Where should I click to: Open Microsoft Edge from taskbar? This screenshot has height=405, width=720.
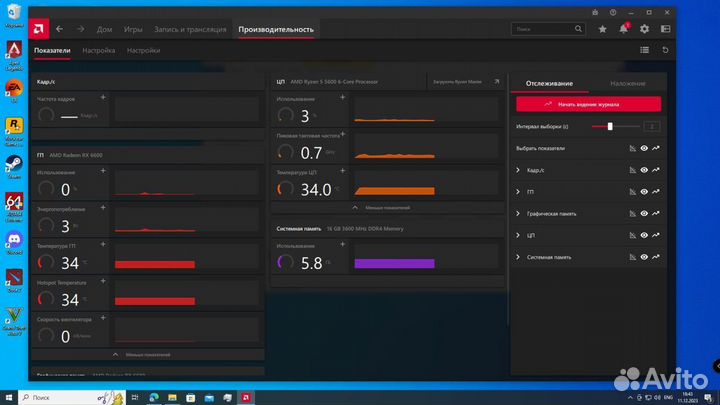pos(154,397)
